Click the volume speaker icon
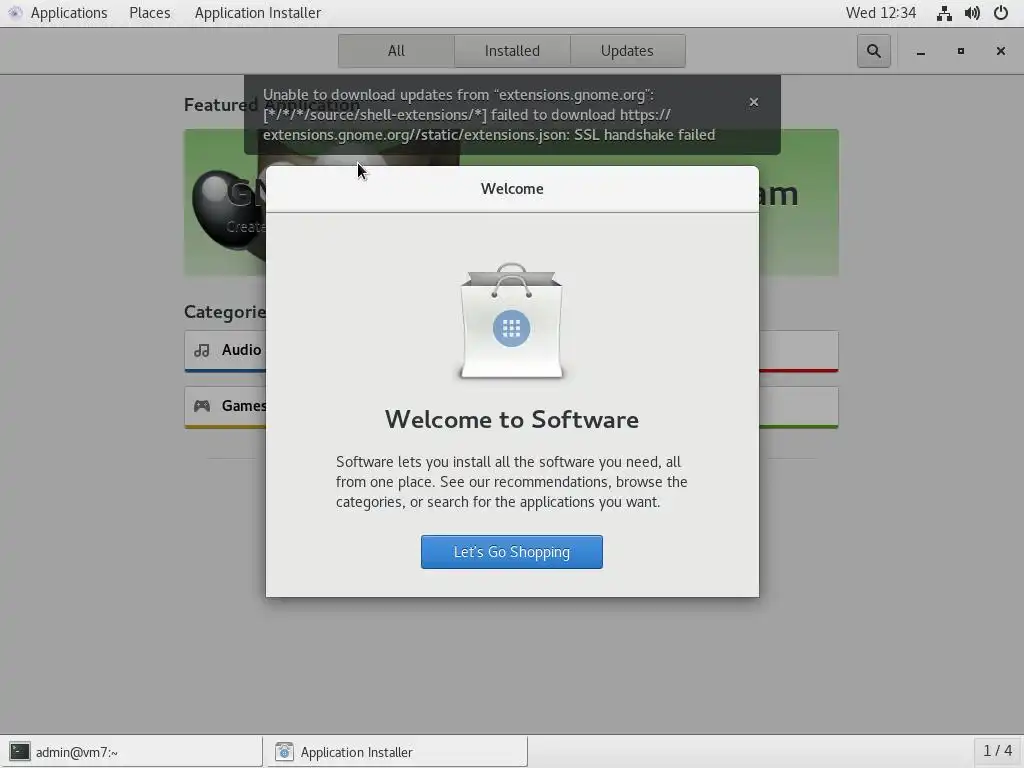 click(x=972, y=13)
